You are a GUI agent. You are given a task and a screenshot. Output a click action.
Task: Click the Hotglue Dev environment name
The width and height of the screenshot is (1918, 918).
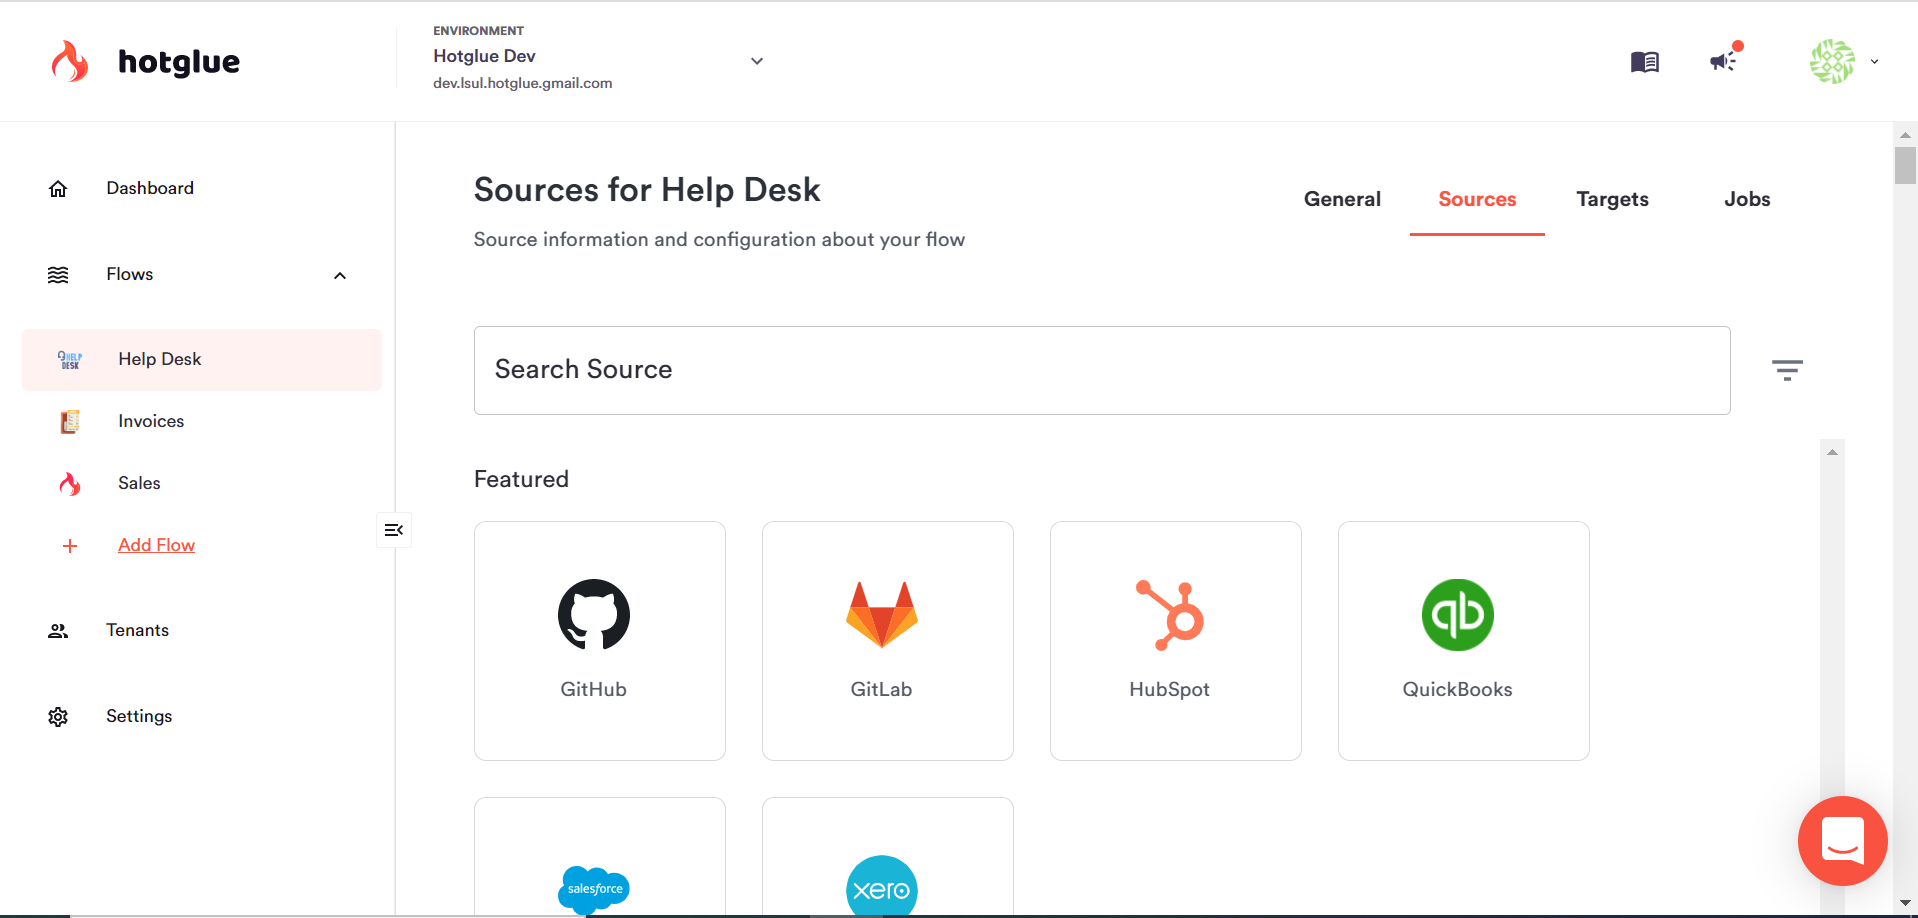click(484, 56)
